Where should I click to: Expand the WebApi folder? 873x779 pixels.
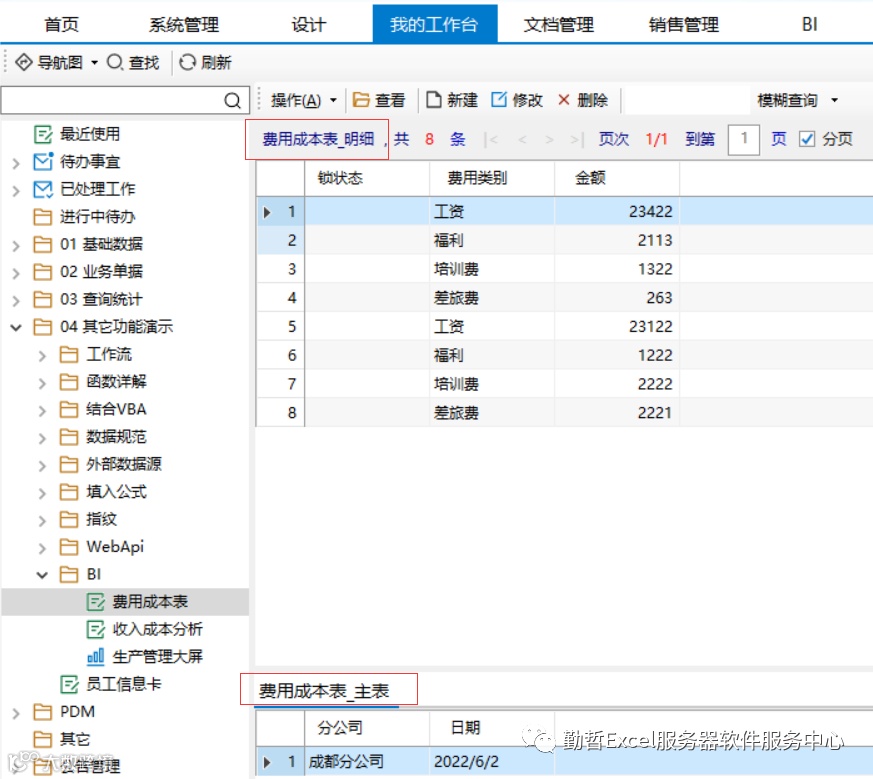click(x=42, y=548)
